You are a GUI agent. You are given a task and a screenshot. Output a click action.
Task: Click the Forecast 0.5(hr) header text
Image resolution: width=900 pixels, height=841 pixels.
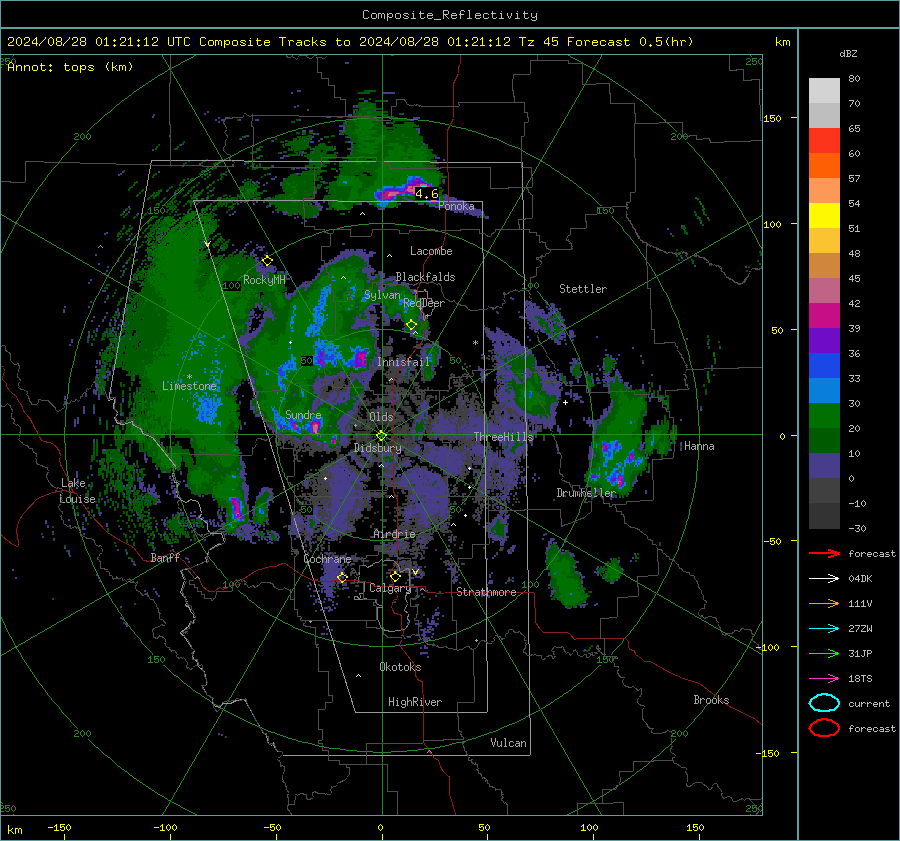[630, 42]
